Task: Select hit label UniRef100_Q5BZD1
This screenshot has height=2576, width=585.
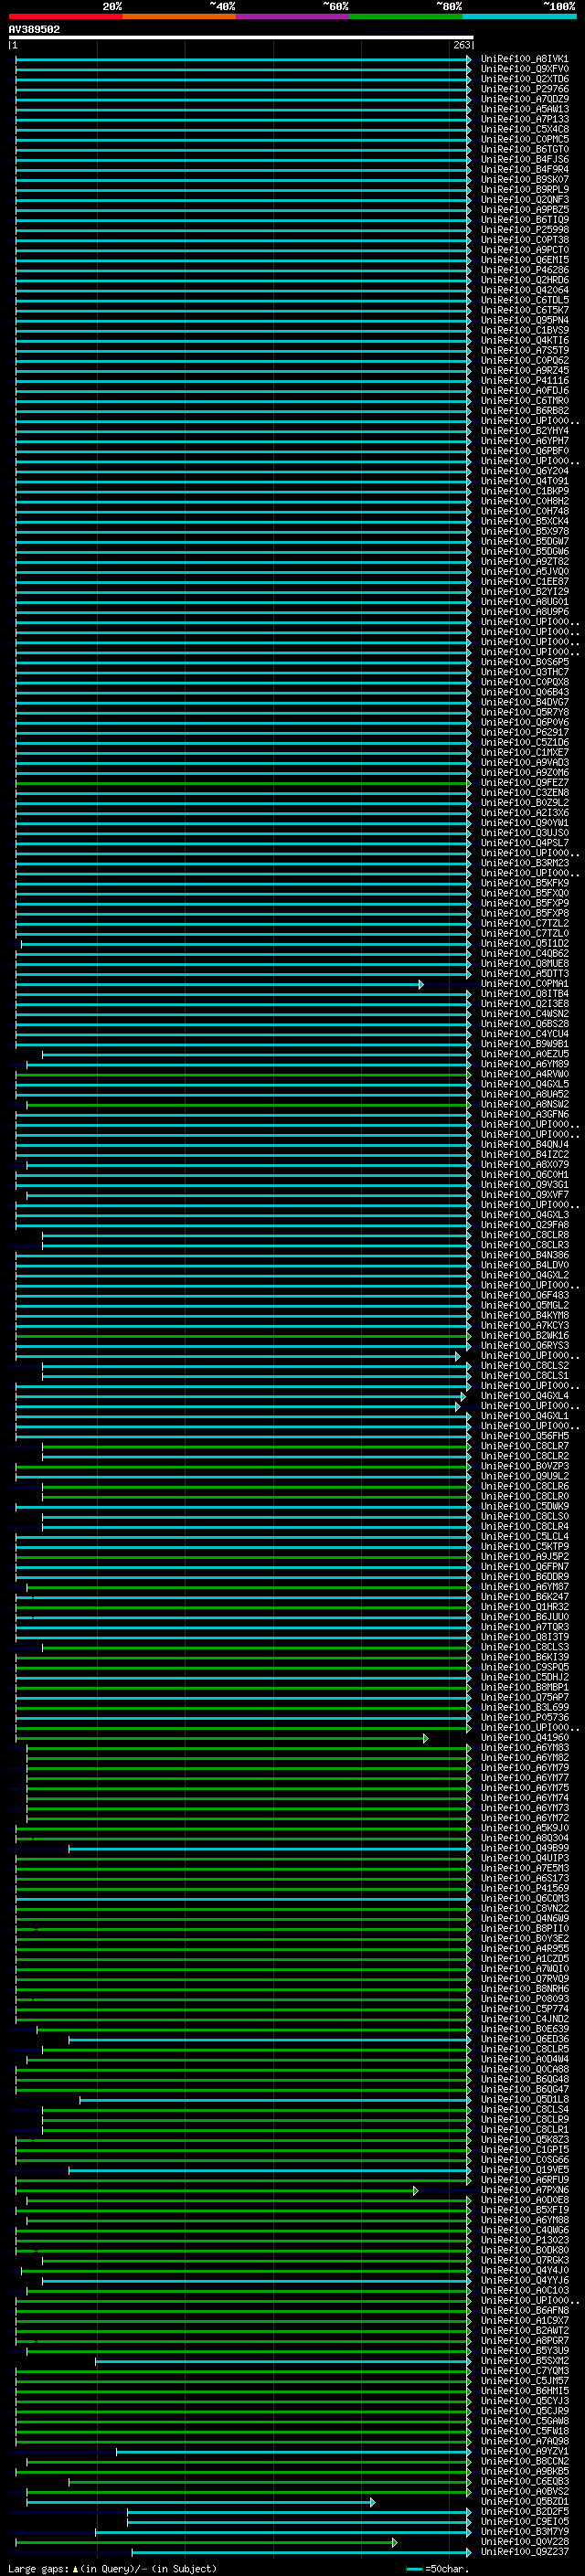Action: point(525,2502)
